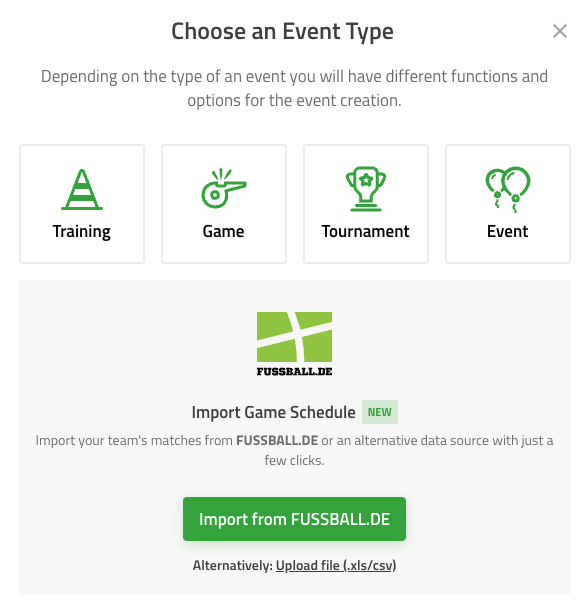Select the Training label text

click(x=82, y=232)
